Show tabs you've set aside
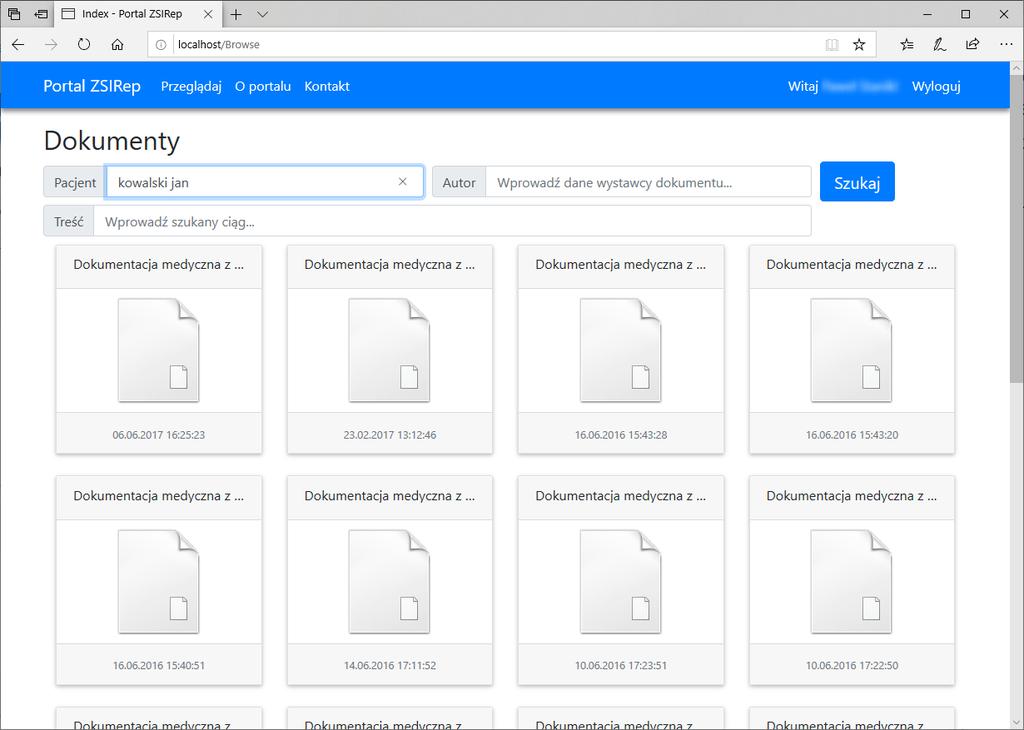The height and width of the screenshot is (730, 1024). click(x=14, y=14)
